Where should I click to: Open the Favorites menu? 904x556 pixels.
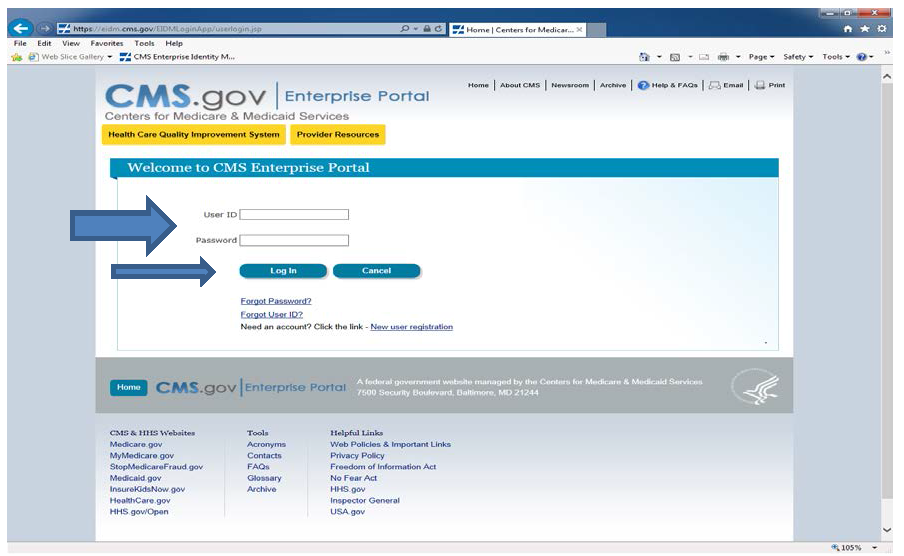(x=107, y=43)
